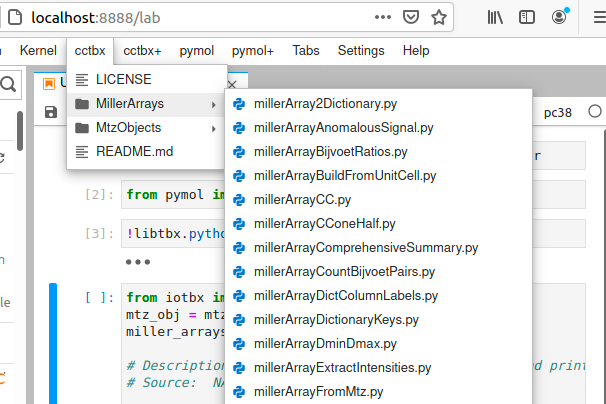Click the Python icon beside millerArrayCC.py
The width and height of the screenshot is (606, 404).
tap(239, 200)
